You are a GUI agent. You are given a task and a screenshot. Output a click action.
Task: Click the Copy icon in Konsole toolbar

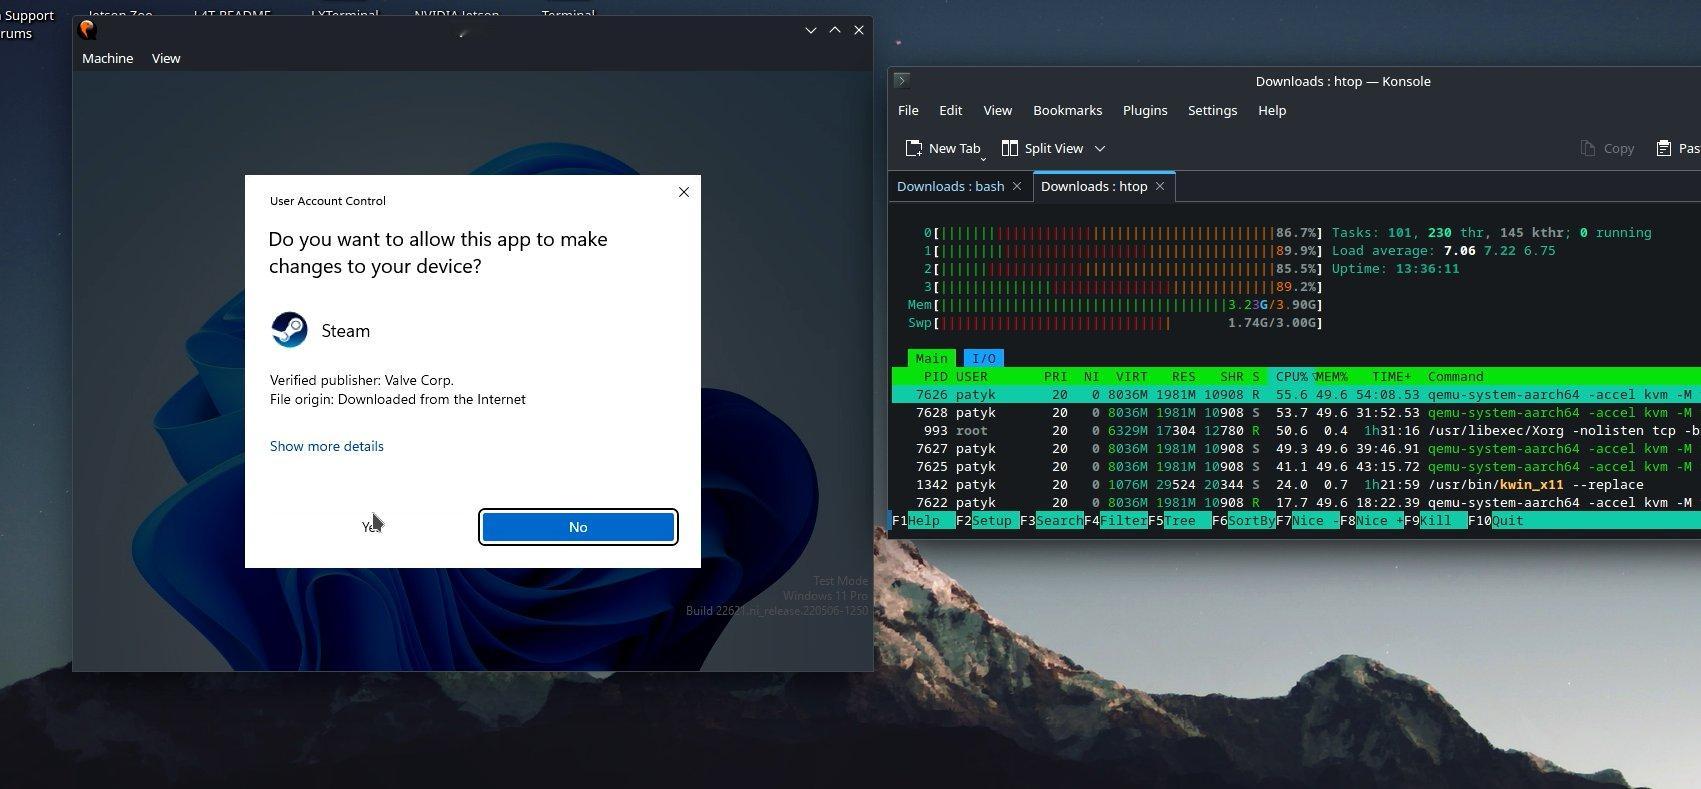coord(1587,148)
